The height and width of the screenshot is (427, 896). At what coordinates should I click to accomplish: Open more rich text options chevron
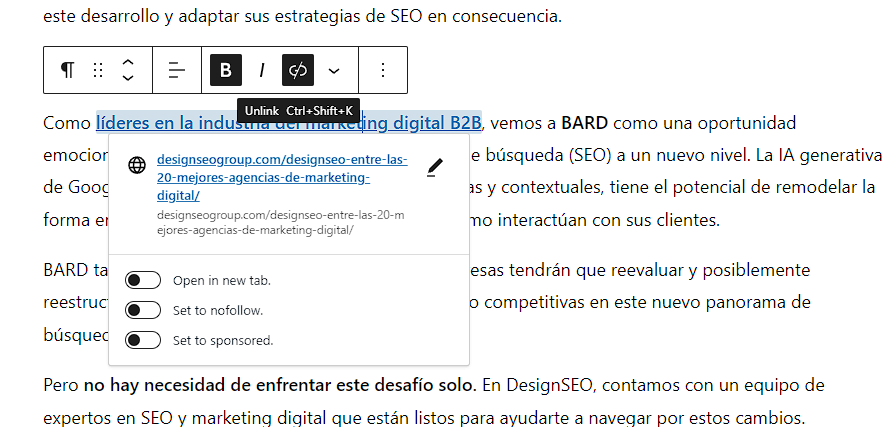(x=334, y=70)
